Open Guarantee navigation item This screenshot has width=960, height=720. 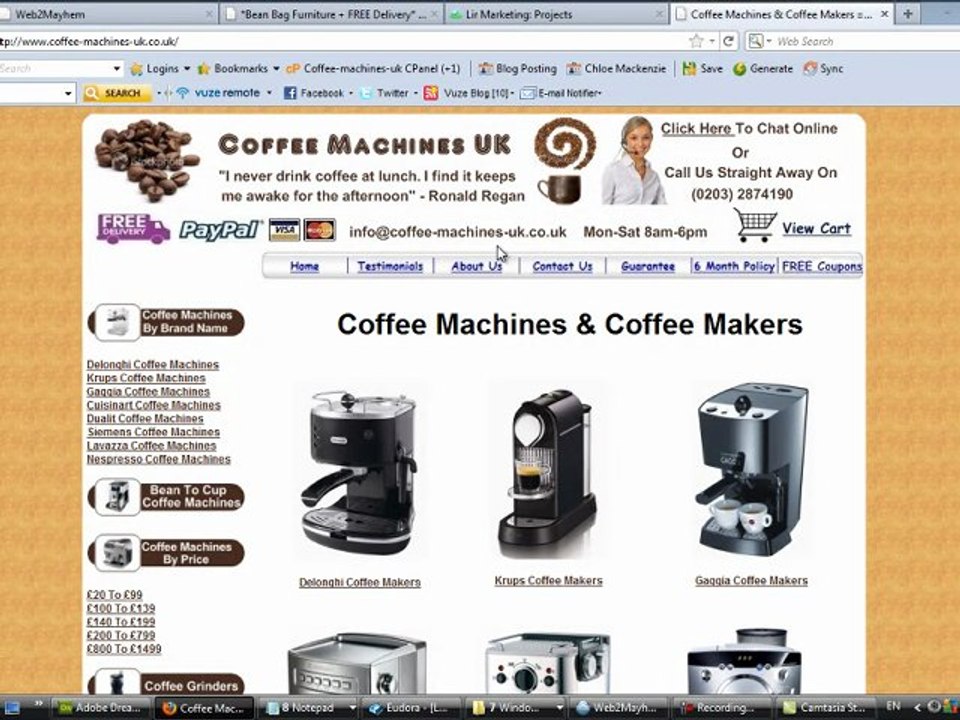648,266
